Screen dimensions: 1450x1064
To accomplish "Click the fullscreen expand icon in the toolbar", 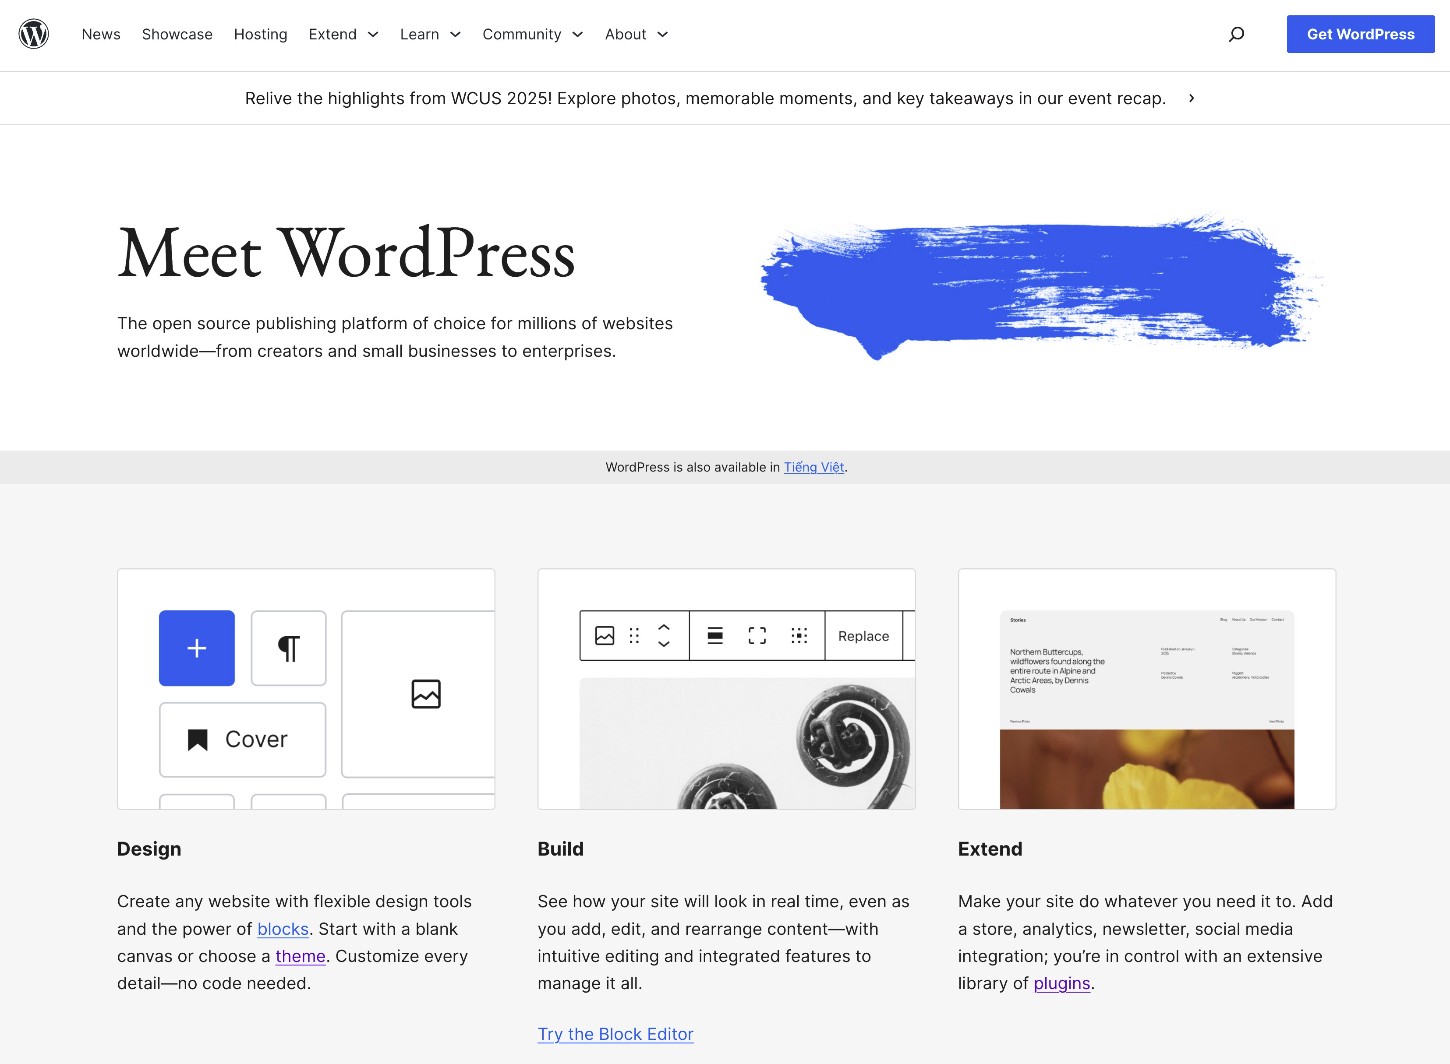I will [756, 635].
